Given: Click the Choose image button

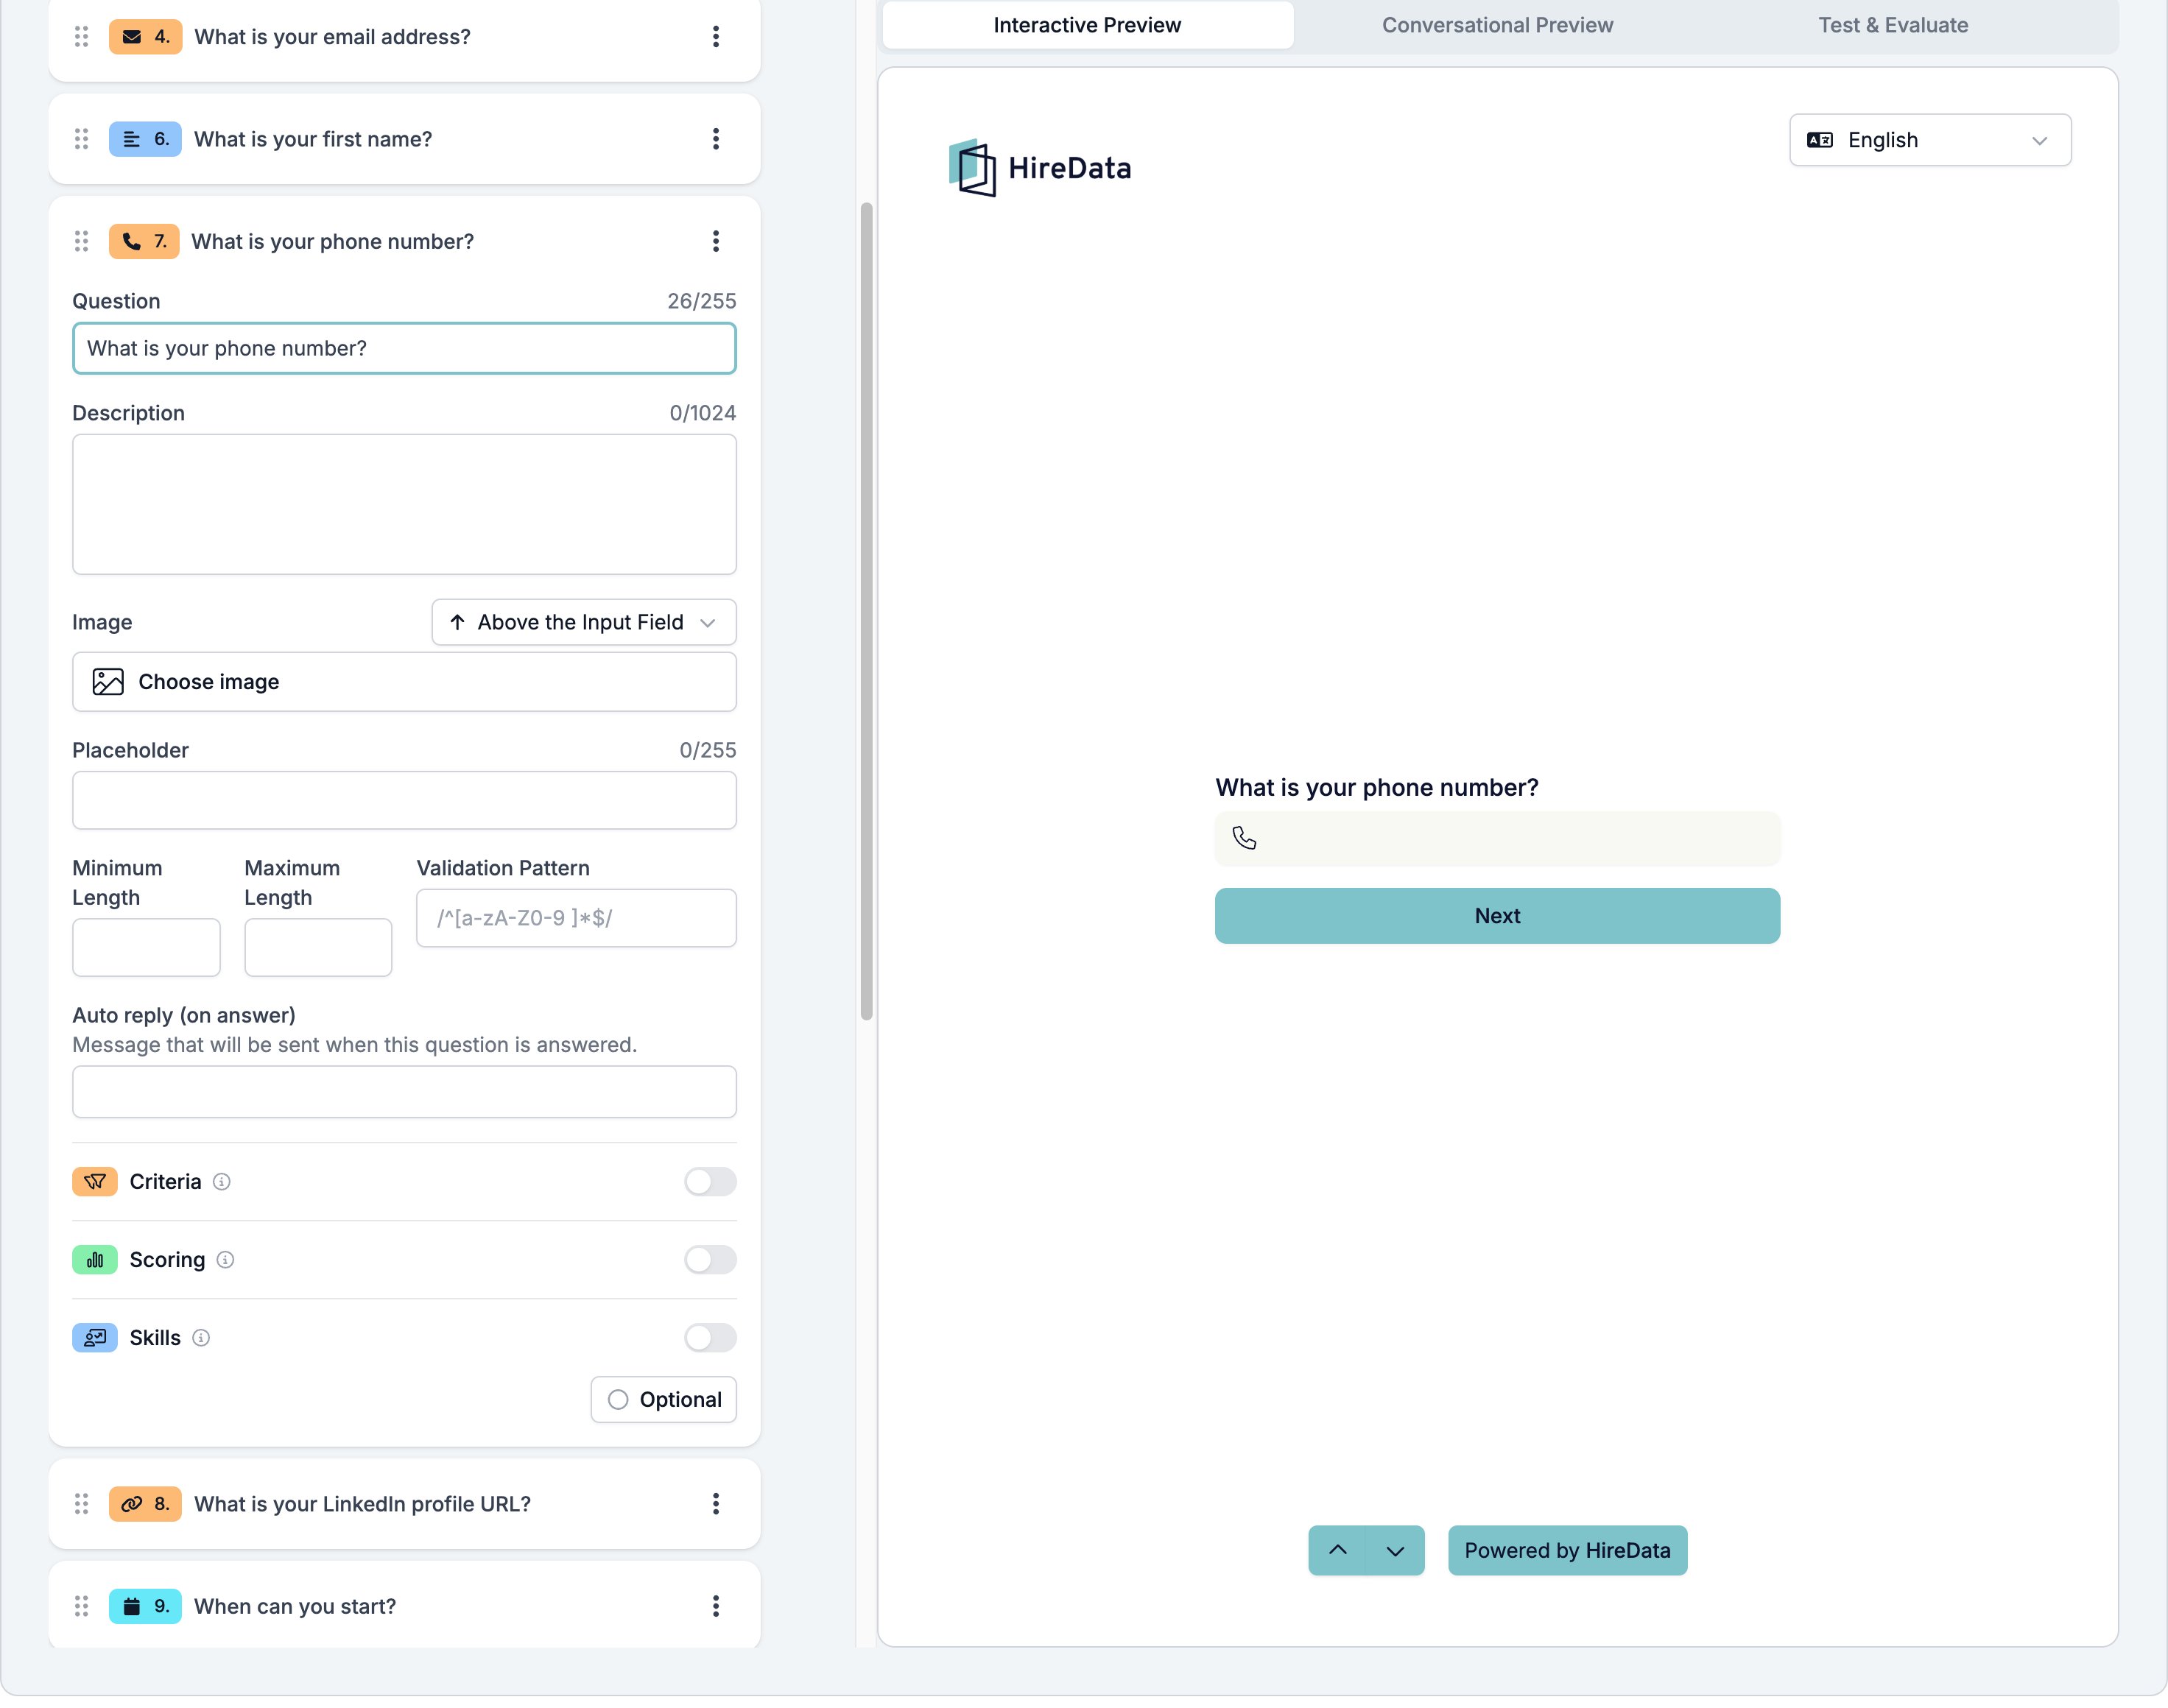Looking at the screenshot, I should pos(404,682).
